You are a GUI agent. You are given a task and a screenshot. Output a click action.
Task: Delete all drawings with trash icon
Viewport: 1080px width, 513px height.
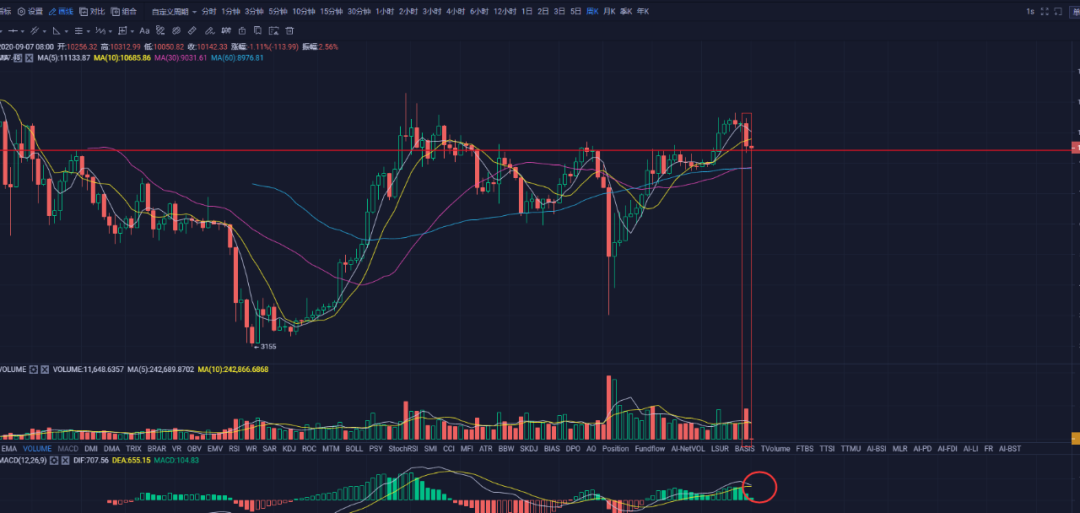click(289, 31)
